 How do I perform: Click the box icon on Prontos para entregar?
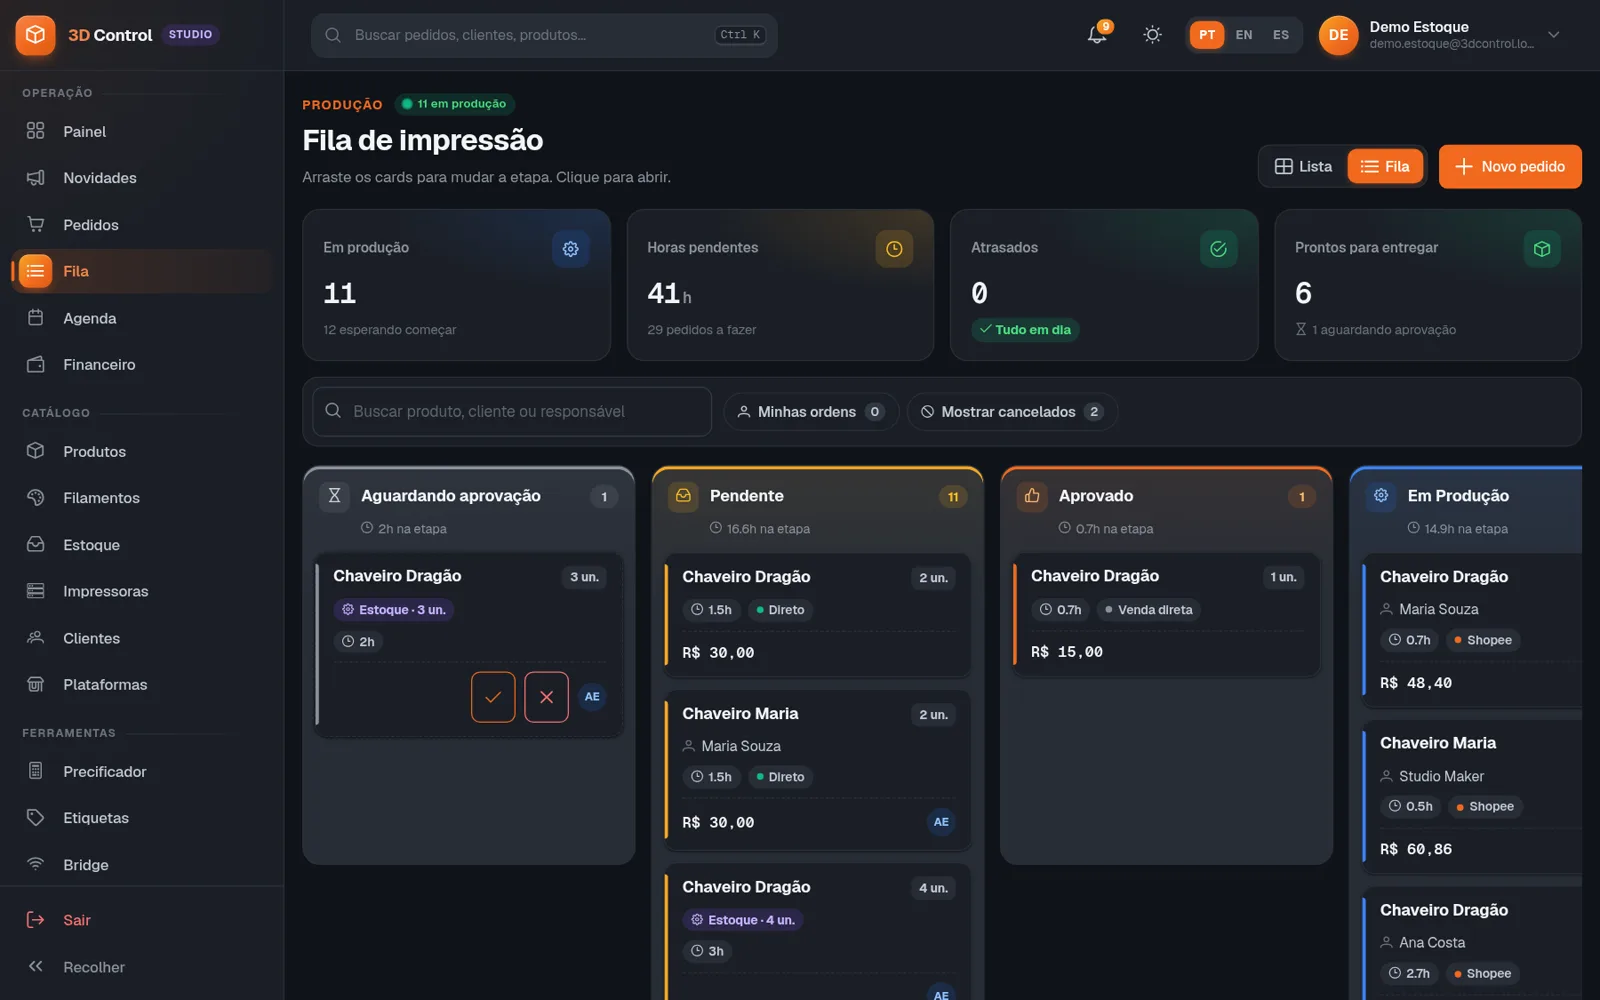(1542, 249)
